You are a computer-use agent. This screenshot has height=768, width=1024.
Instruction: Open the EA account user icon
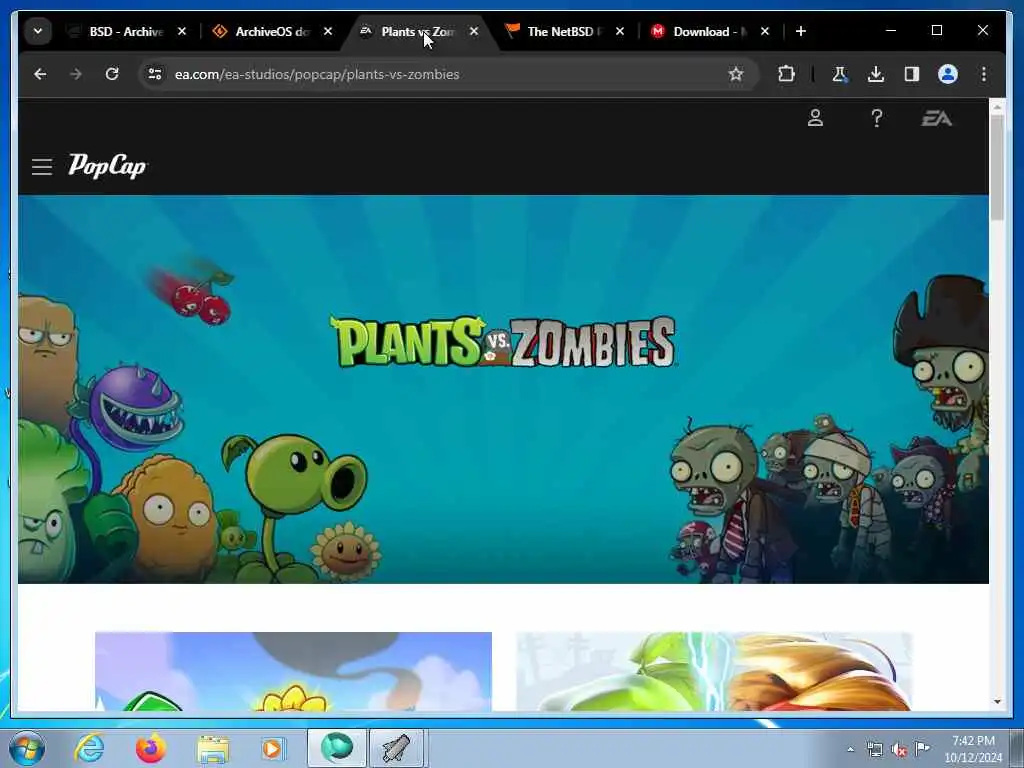pyautogui.click(x=815, y=118)
